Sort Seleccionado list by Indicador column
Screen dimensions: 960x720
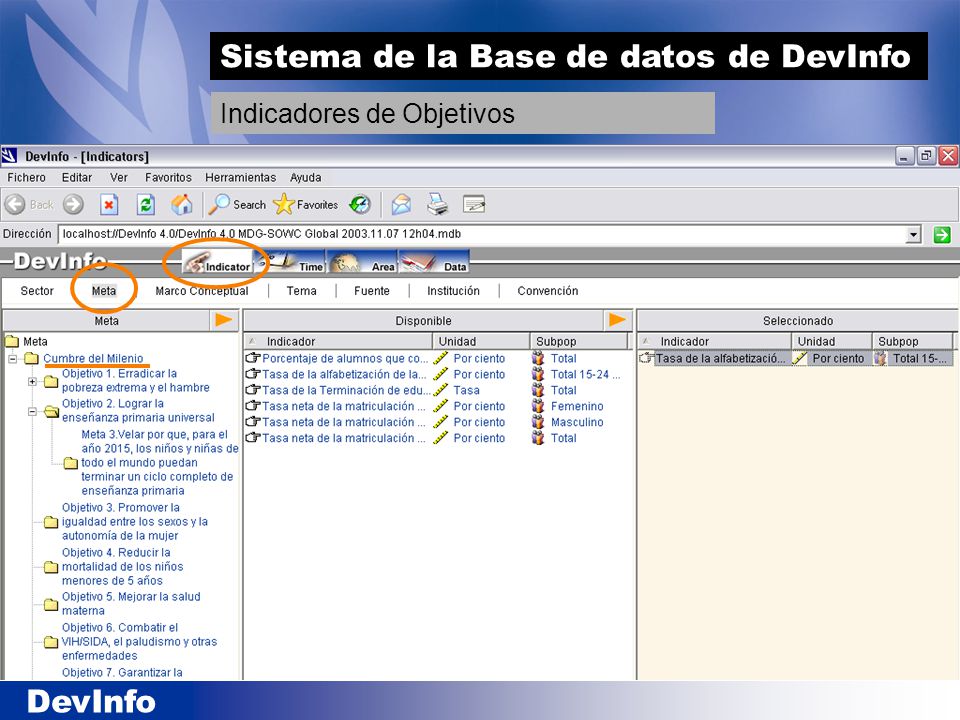pos(714,342)
